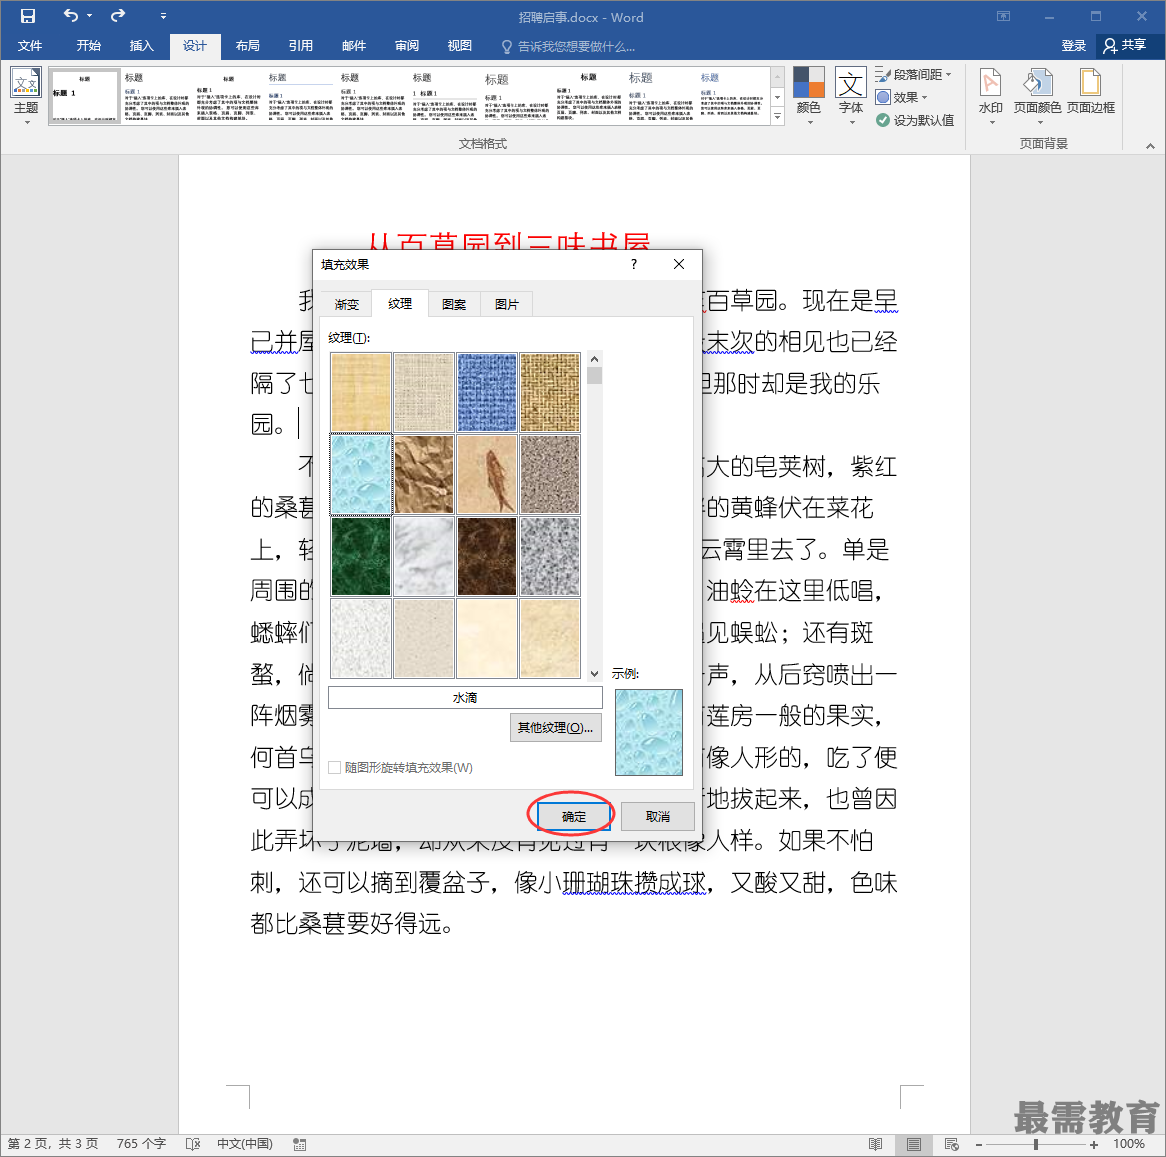The image size is (1166, 1157).
Task: Select the 纹理 tab in fill dialog
Action: click(x=400, y=303)
